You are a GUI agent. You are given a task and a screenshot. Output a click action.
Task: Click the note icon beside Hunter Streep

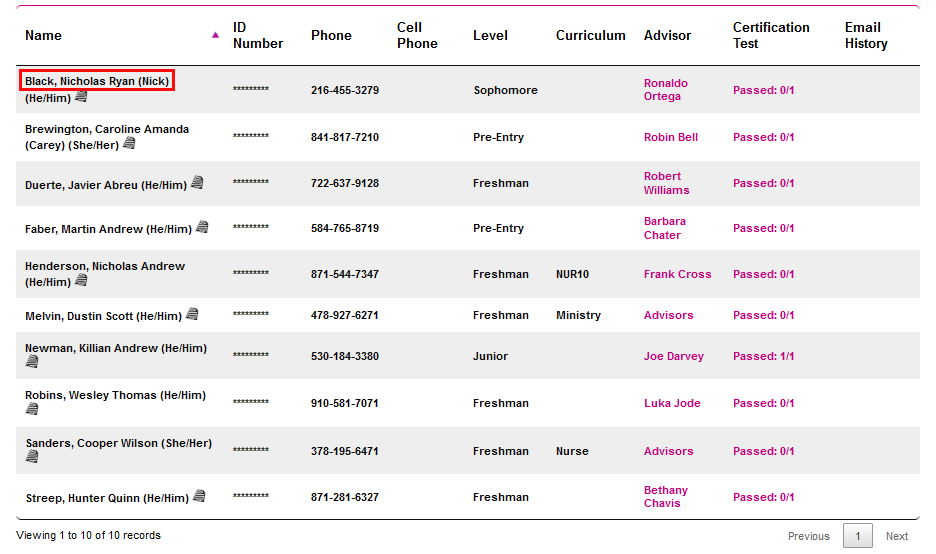[199, 497]
